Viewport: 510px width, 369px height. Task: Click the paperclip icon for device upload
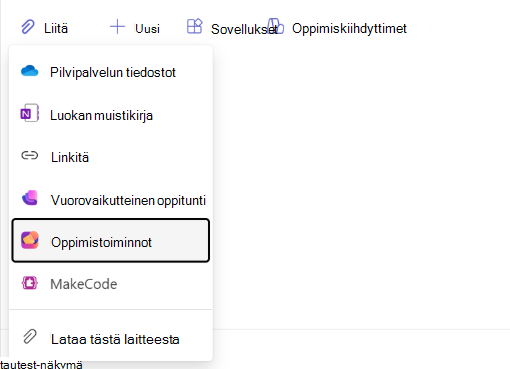30,337
